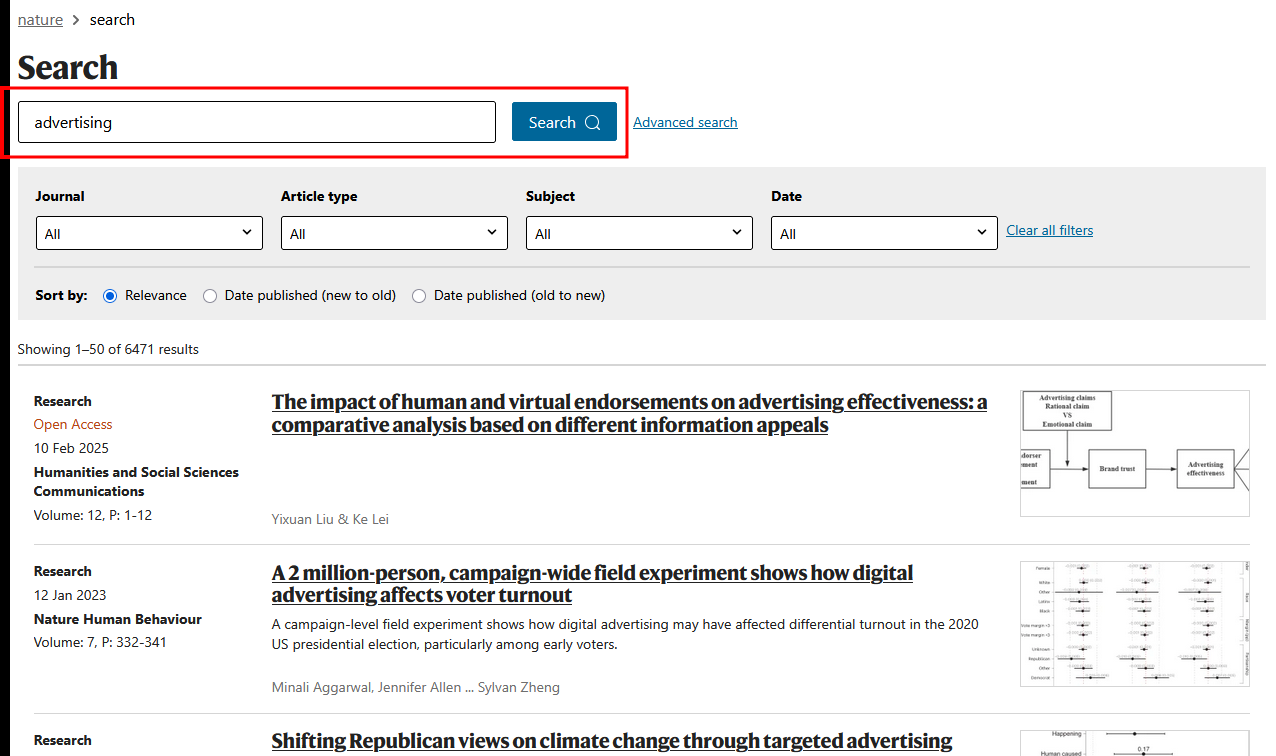Open the Advanced search link
1276x756 pixels.
(685, 122)
